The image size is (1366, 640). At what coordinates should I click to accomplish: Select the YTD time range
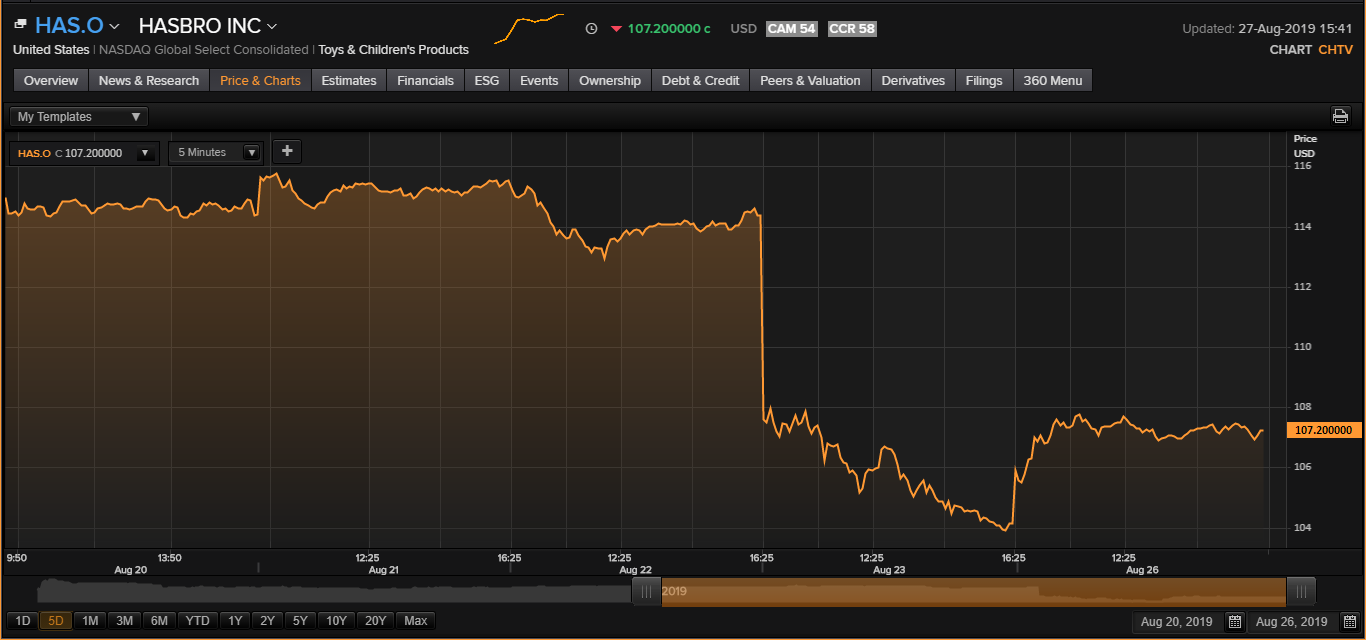[198, 621]
